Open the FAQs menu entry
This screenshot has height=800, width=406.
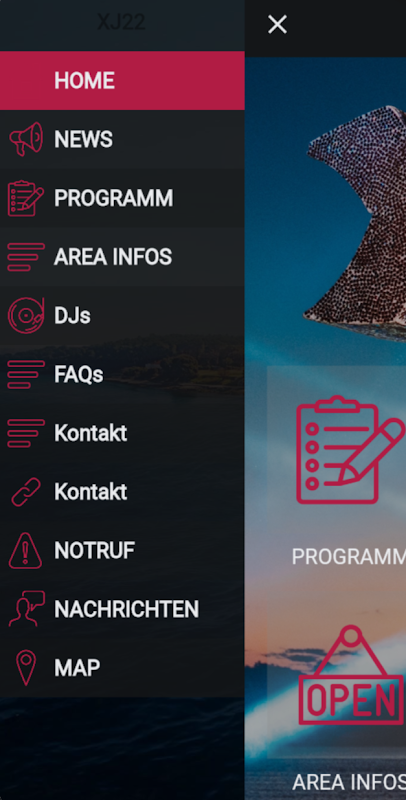coord(122,374)
